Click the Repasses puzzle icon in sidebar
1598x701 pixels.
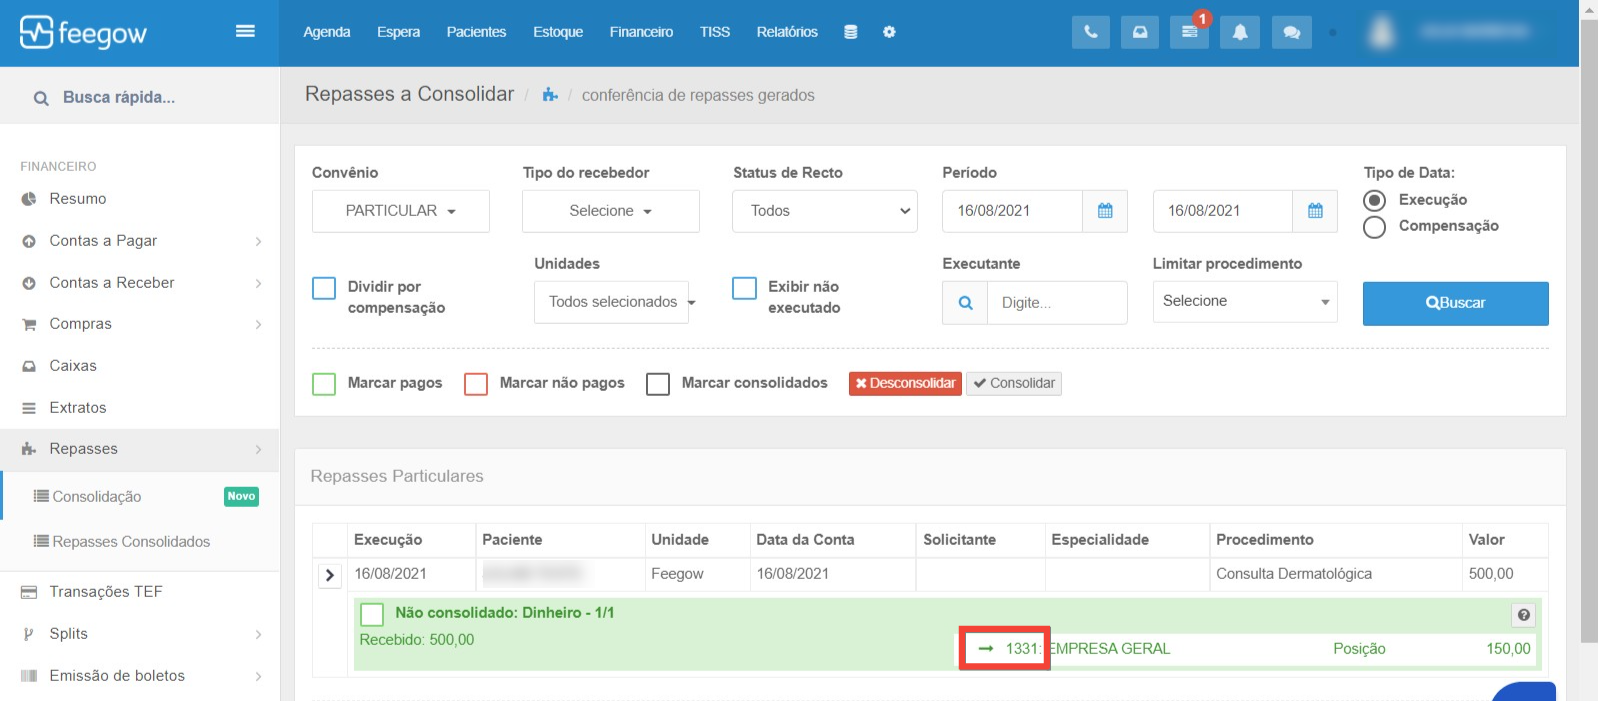(29, 449)
